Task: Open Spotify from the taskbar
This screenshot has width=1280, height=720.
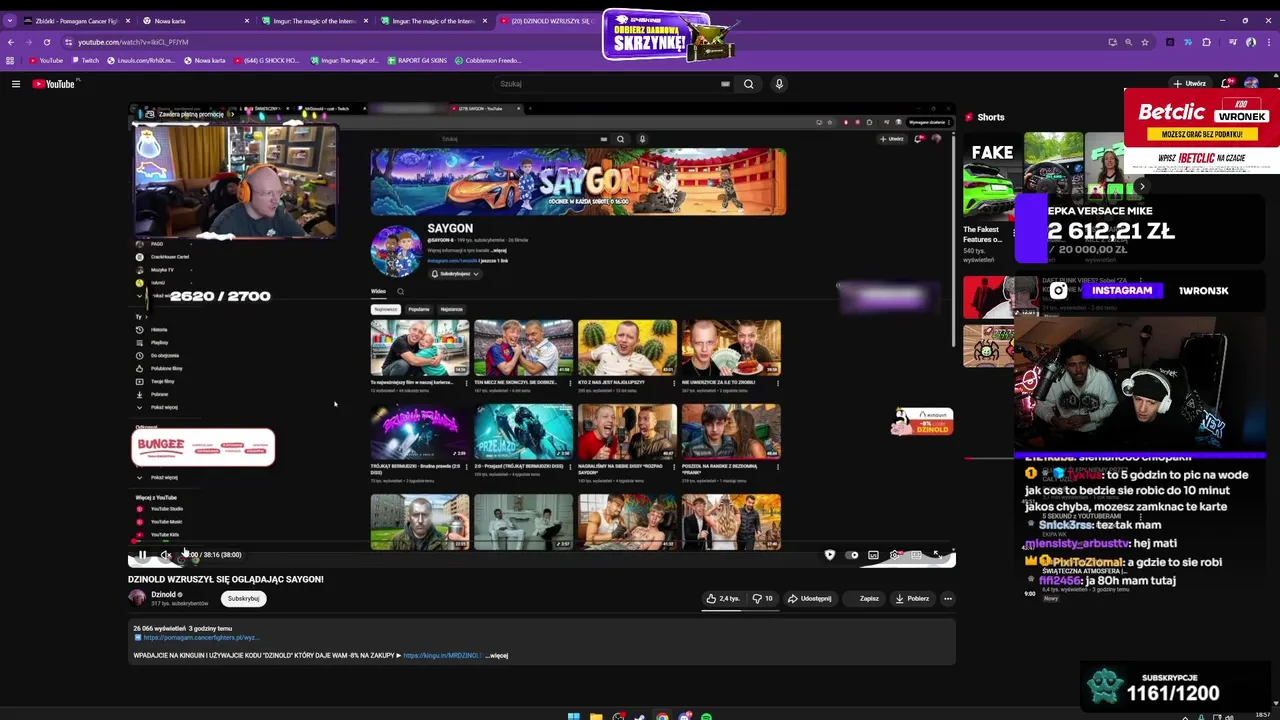Action: 706,716
